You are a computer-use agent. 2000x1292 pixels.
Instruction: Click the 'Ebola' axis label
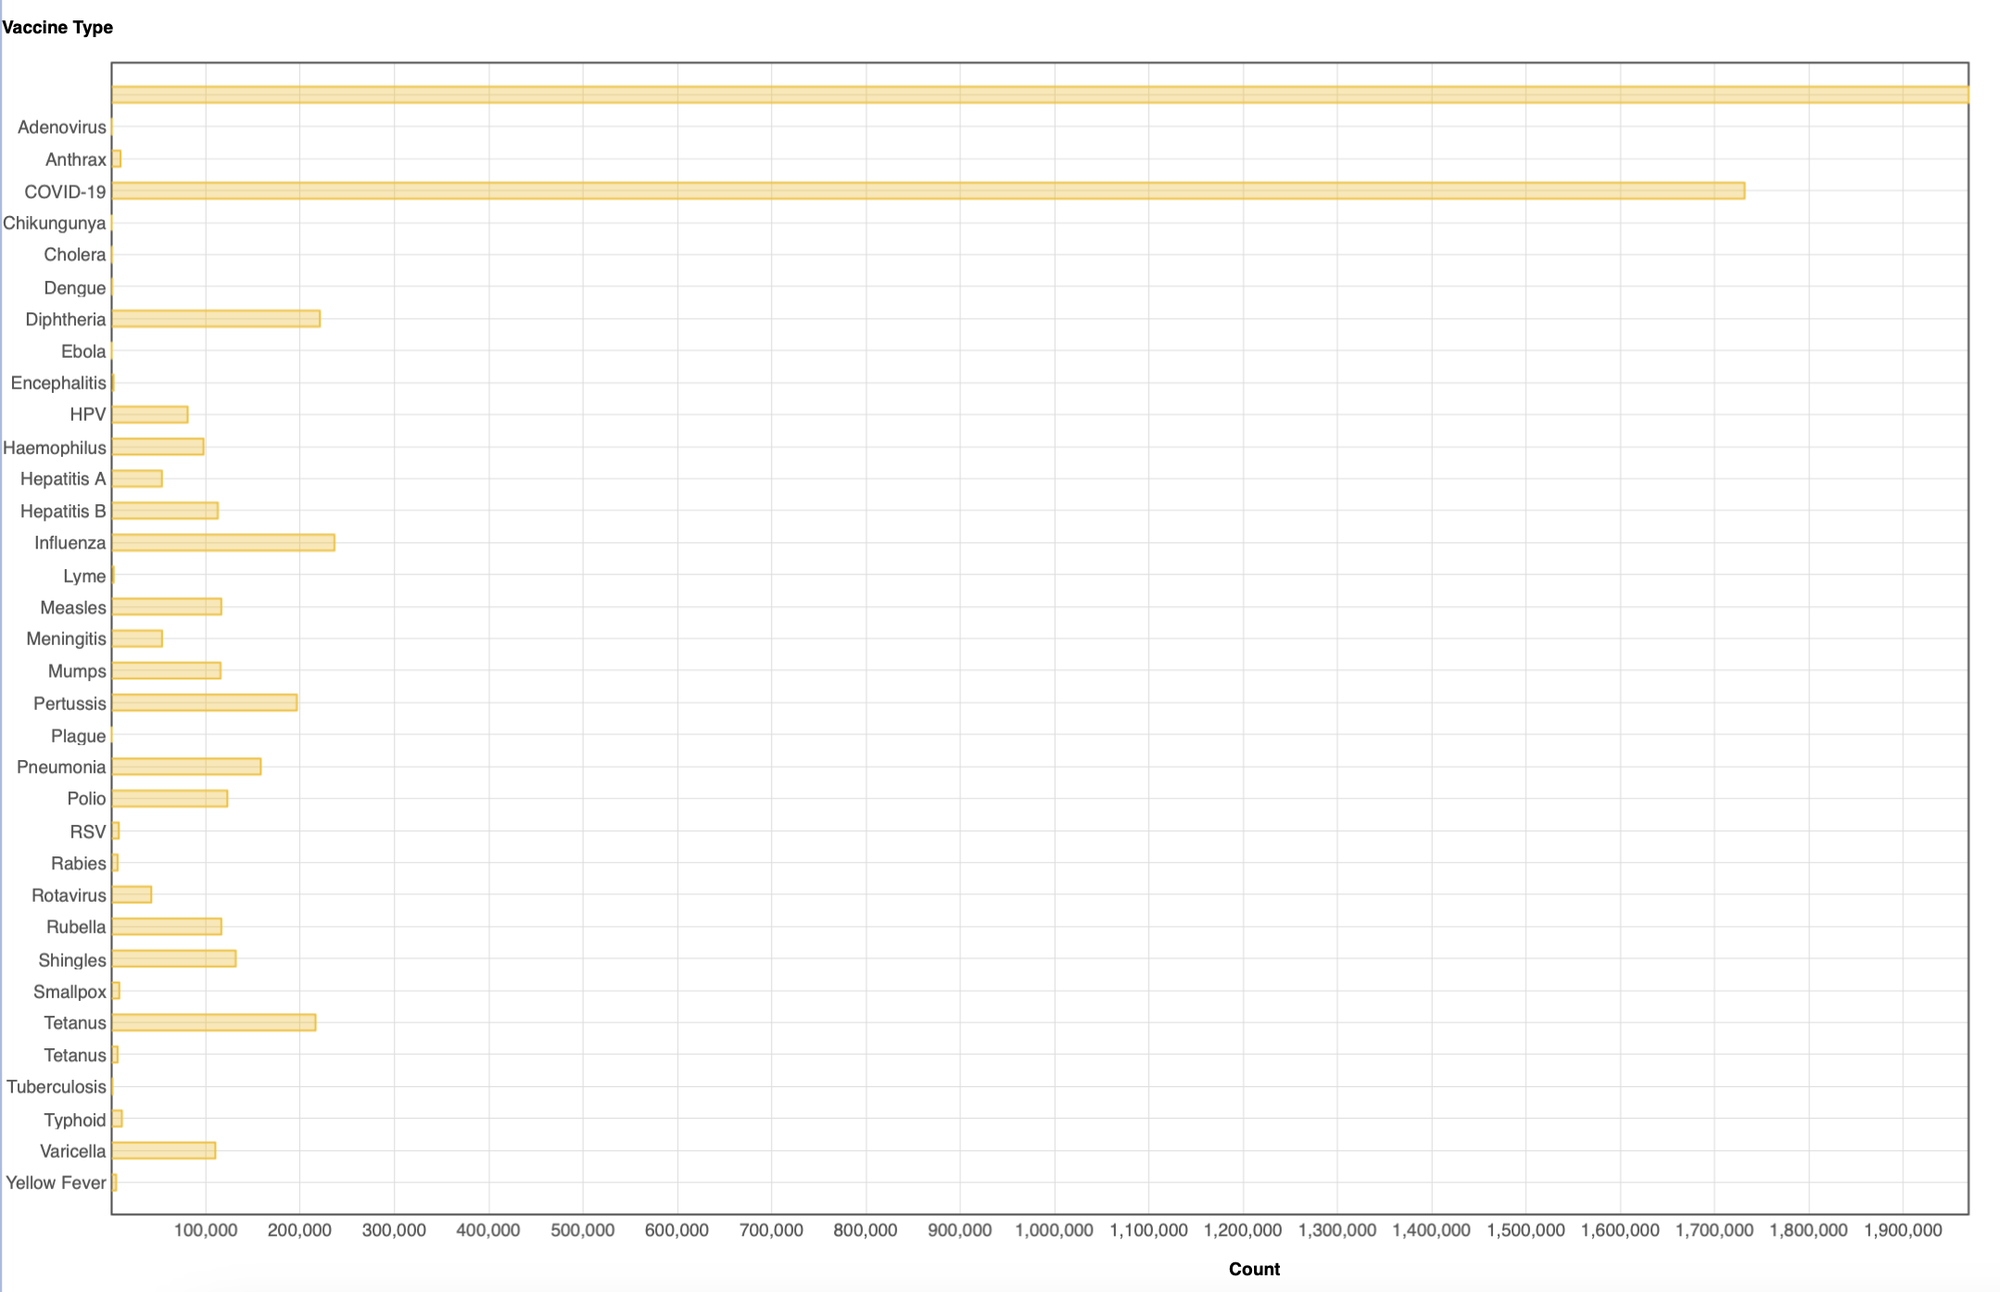coord(83,351)
